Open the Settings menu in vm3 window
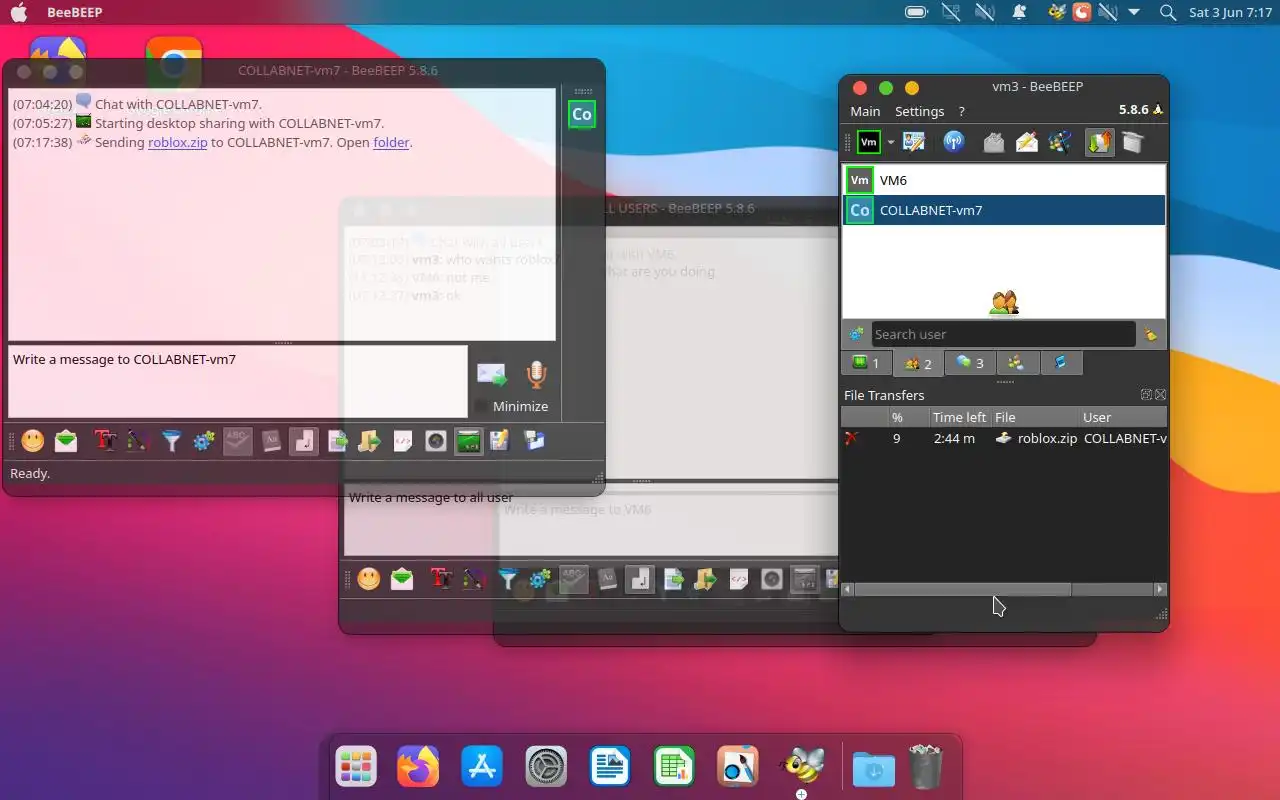The image size is (1280, 800). pyautogui.click(x=919, y=111)
